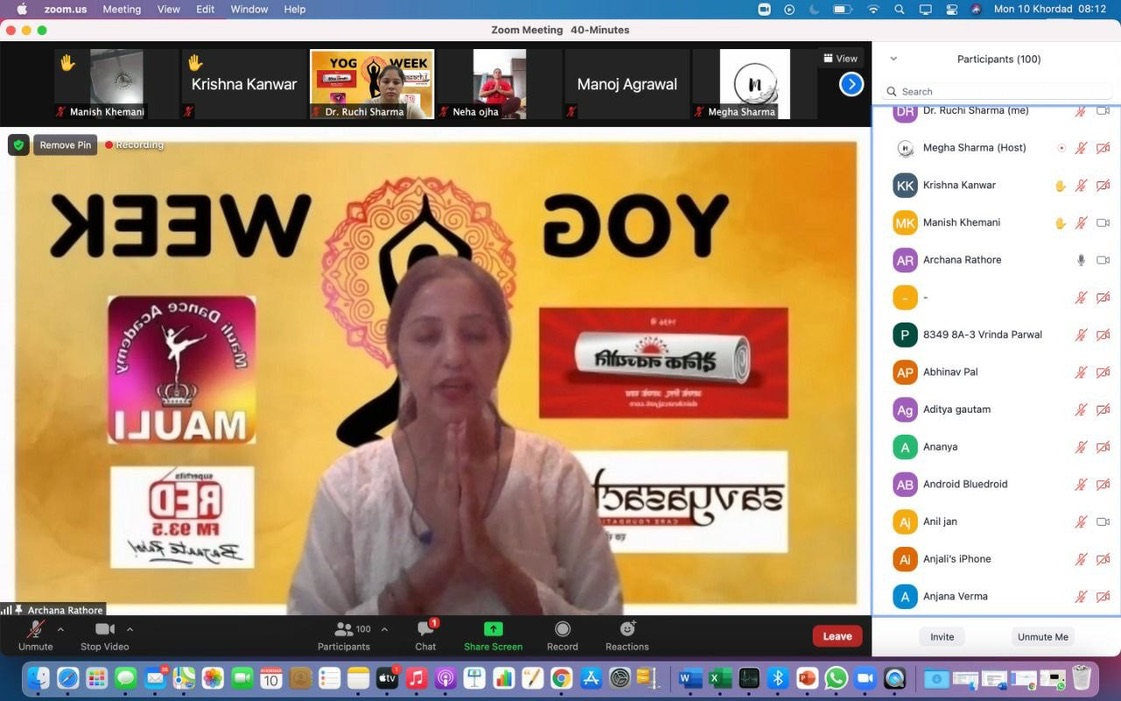This screenshot has width=1121, height=701.
Task: Click the Invite button
Action: [942, 637]
